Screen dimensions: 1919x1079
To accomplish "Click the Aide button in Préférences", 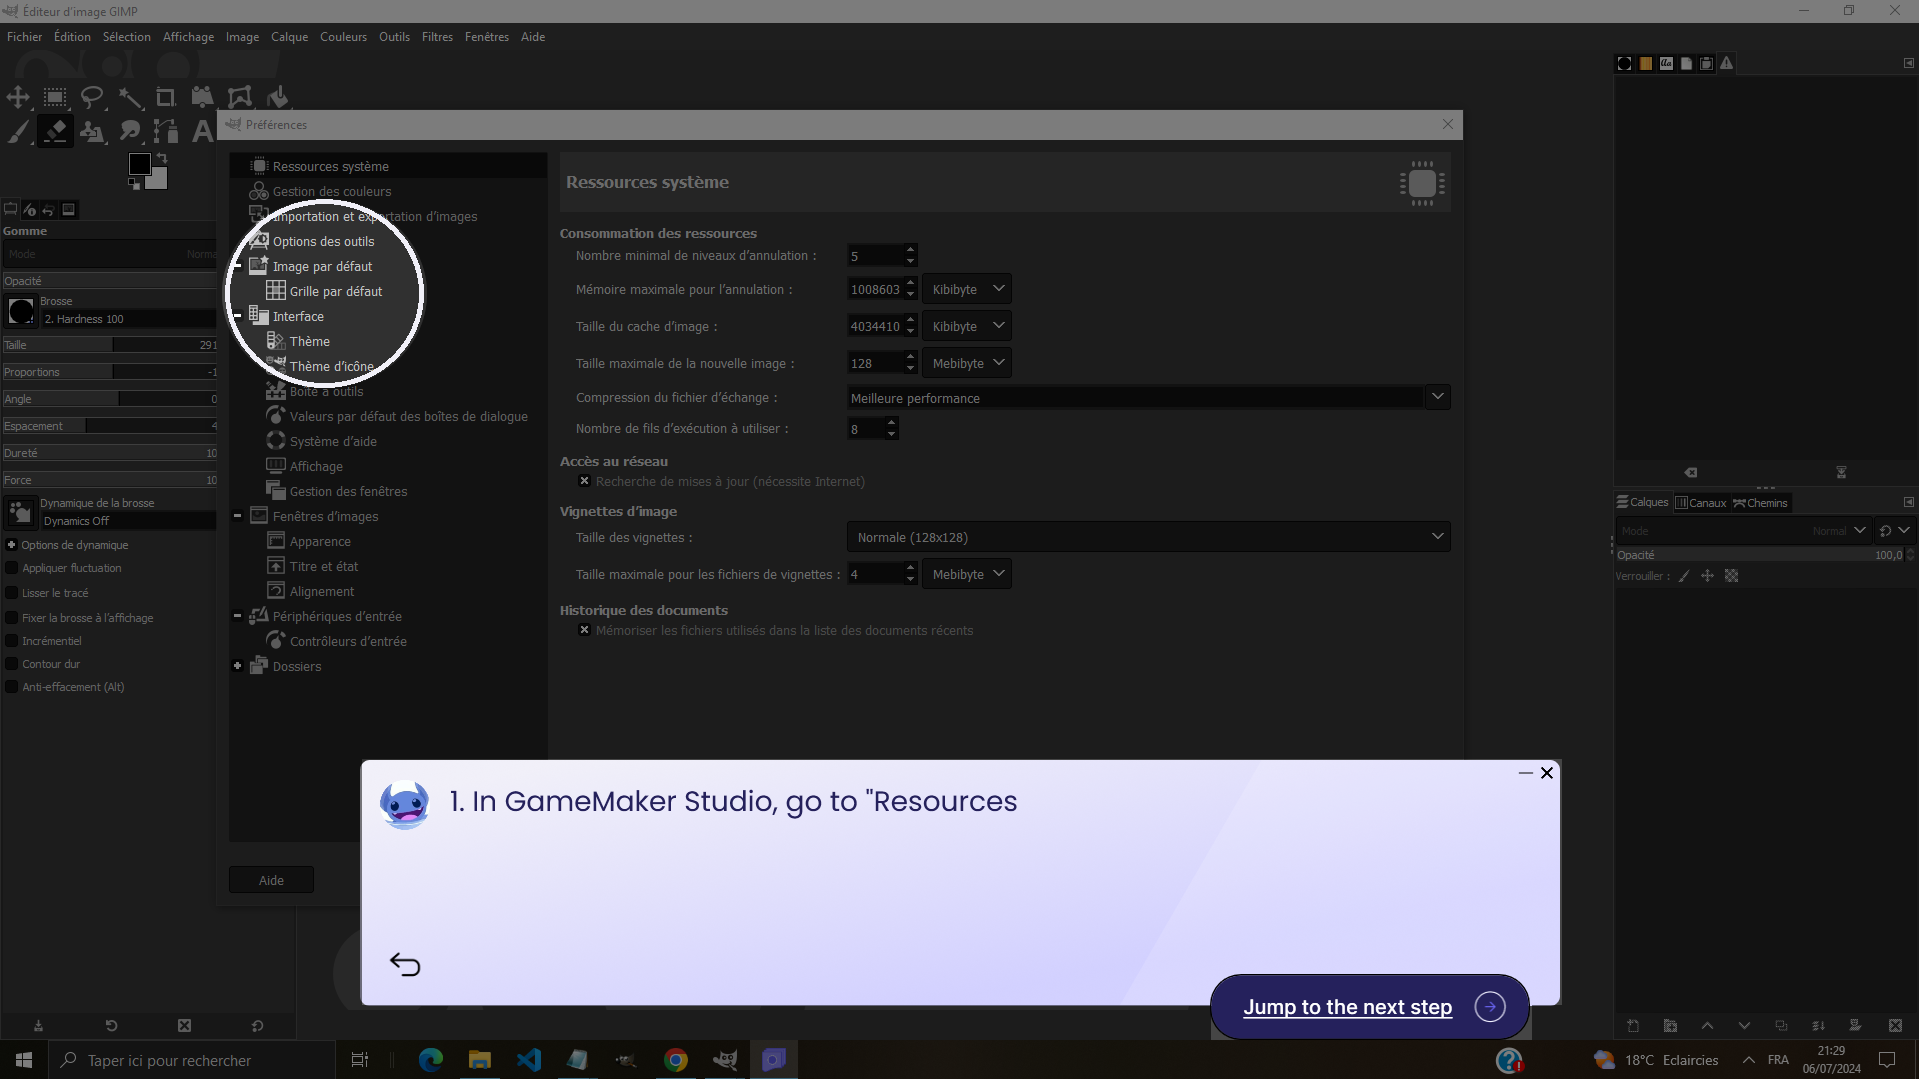I will 271,880.
